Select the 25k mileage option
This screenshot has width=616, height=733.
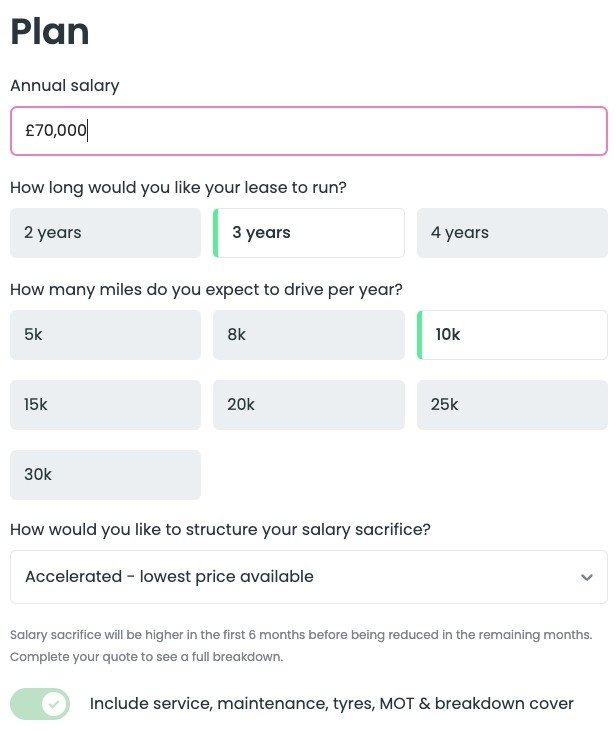pos(512,405)
